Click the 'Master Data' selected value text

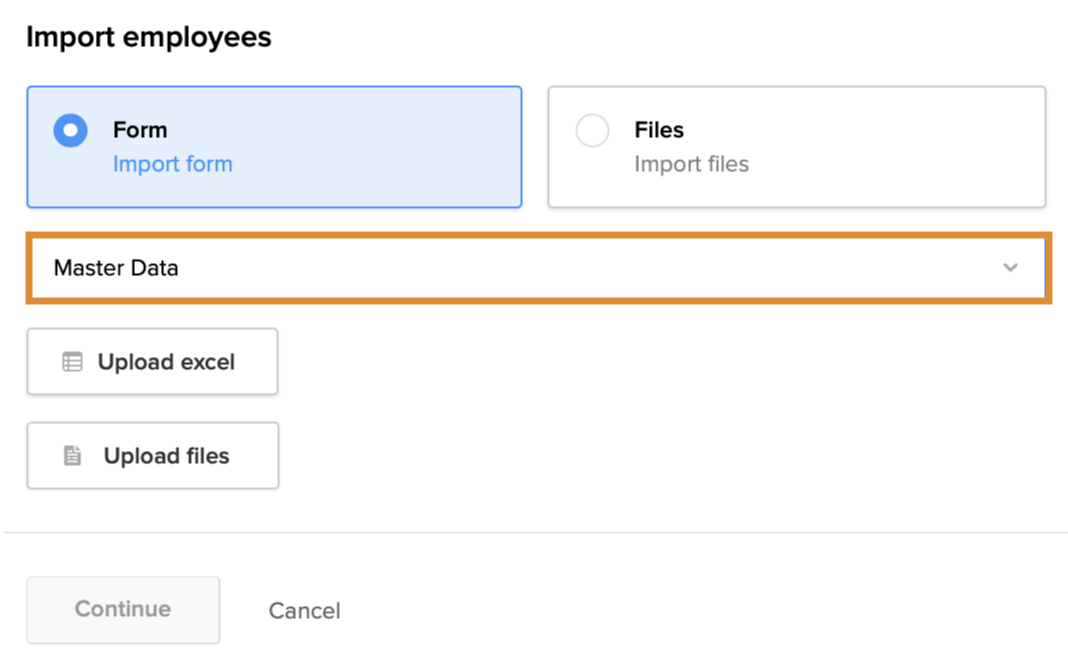pyautogui.click(x=116, y=268)
